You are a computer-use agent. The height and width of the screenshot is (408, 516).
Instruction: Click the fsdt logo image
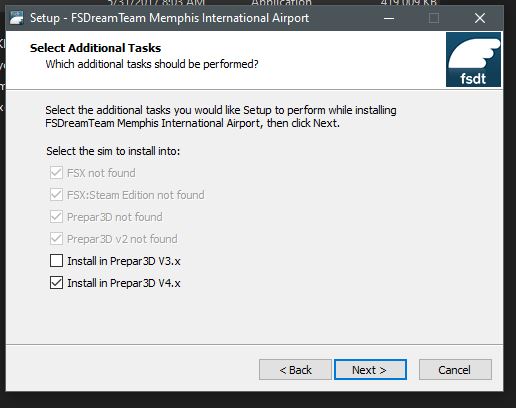[473, 60]
